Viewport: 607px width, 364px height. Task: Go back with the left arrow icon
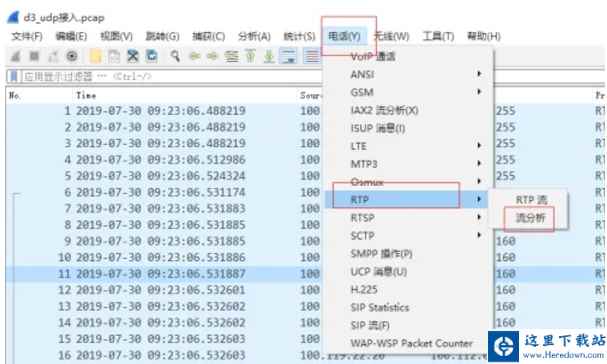click(194, 57)
